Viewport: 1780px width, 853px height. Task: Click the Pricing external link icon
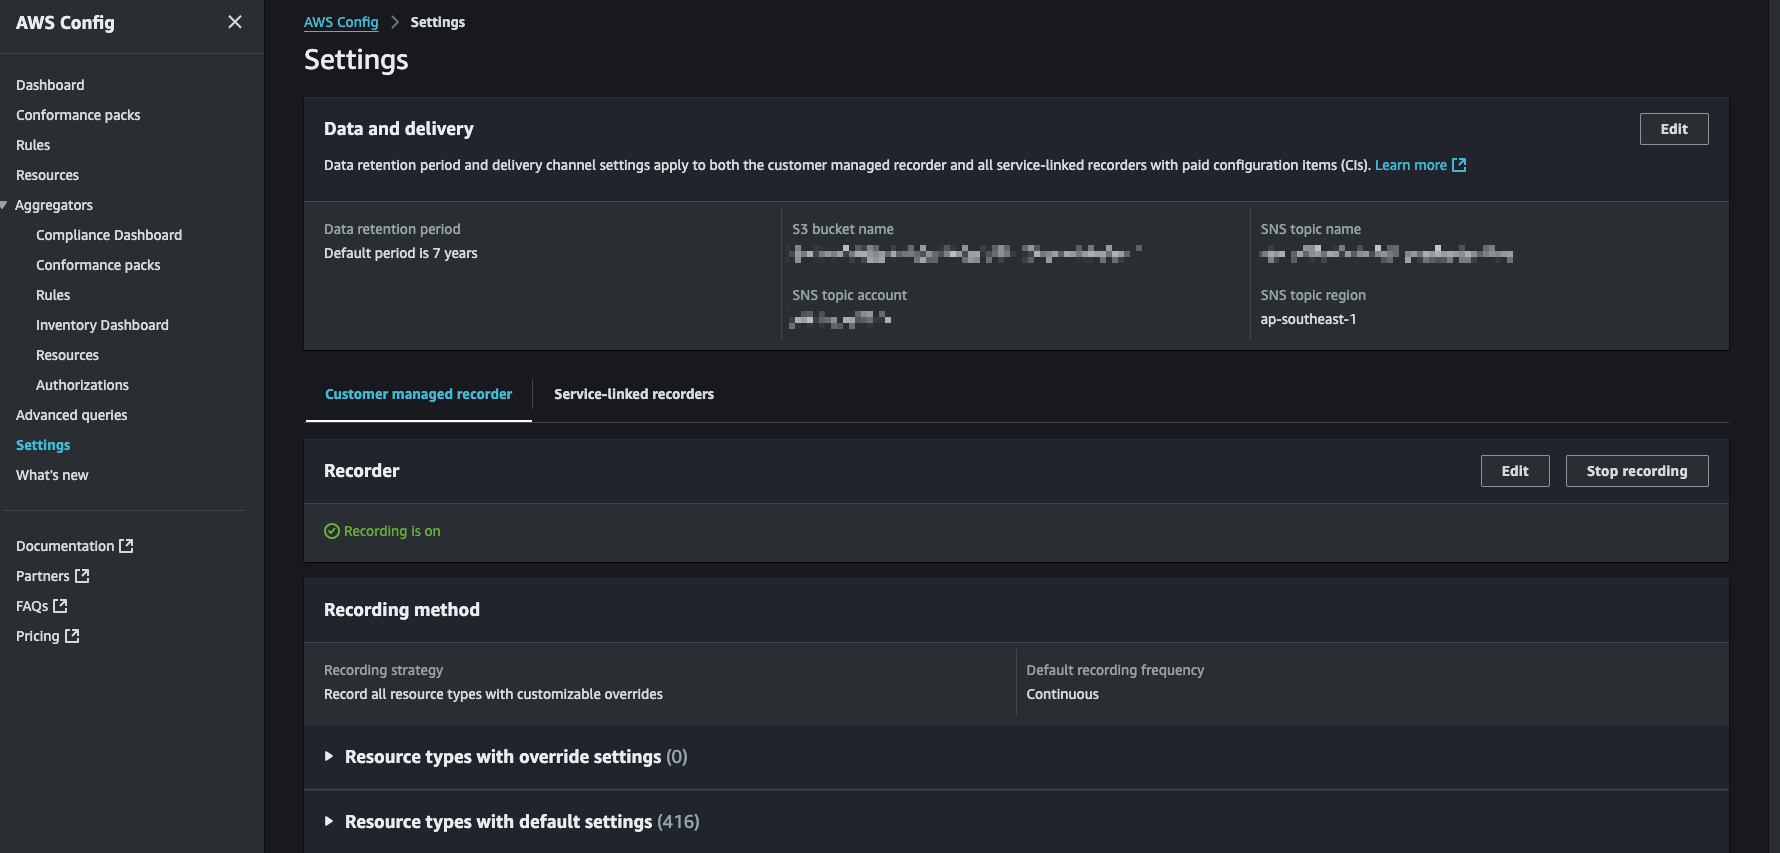point(72,636)
